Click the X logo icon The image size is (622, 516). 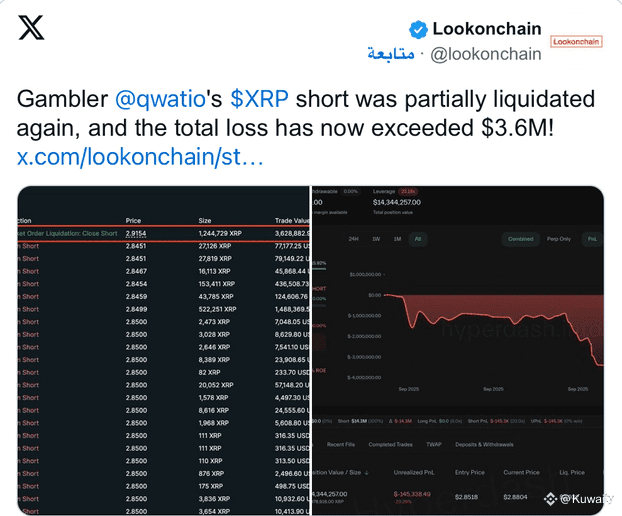[x=31, y=28]
